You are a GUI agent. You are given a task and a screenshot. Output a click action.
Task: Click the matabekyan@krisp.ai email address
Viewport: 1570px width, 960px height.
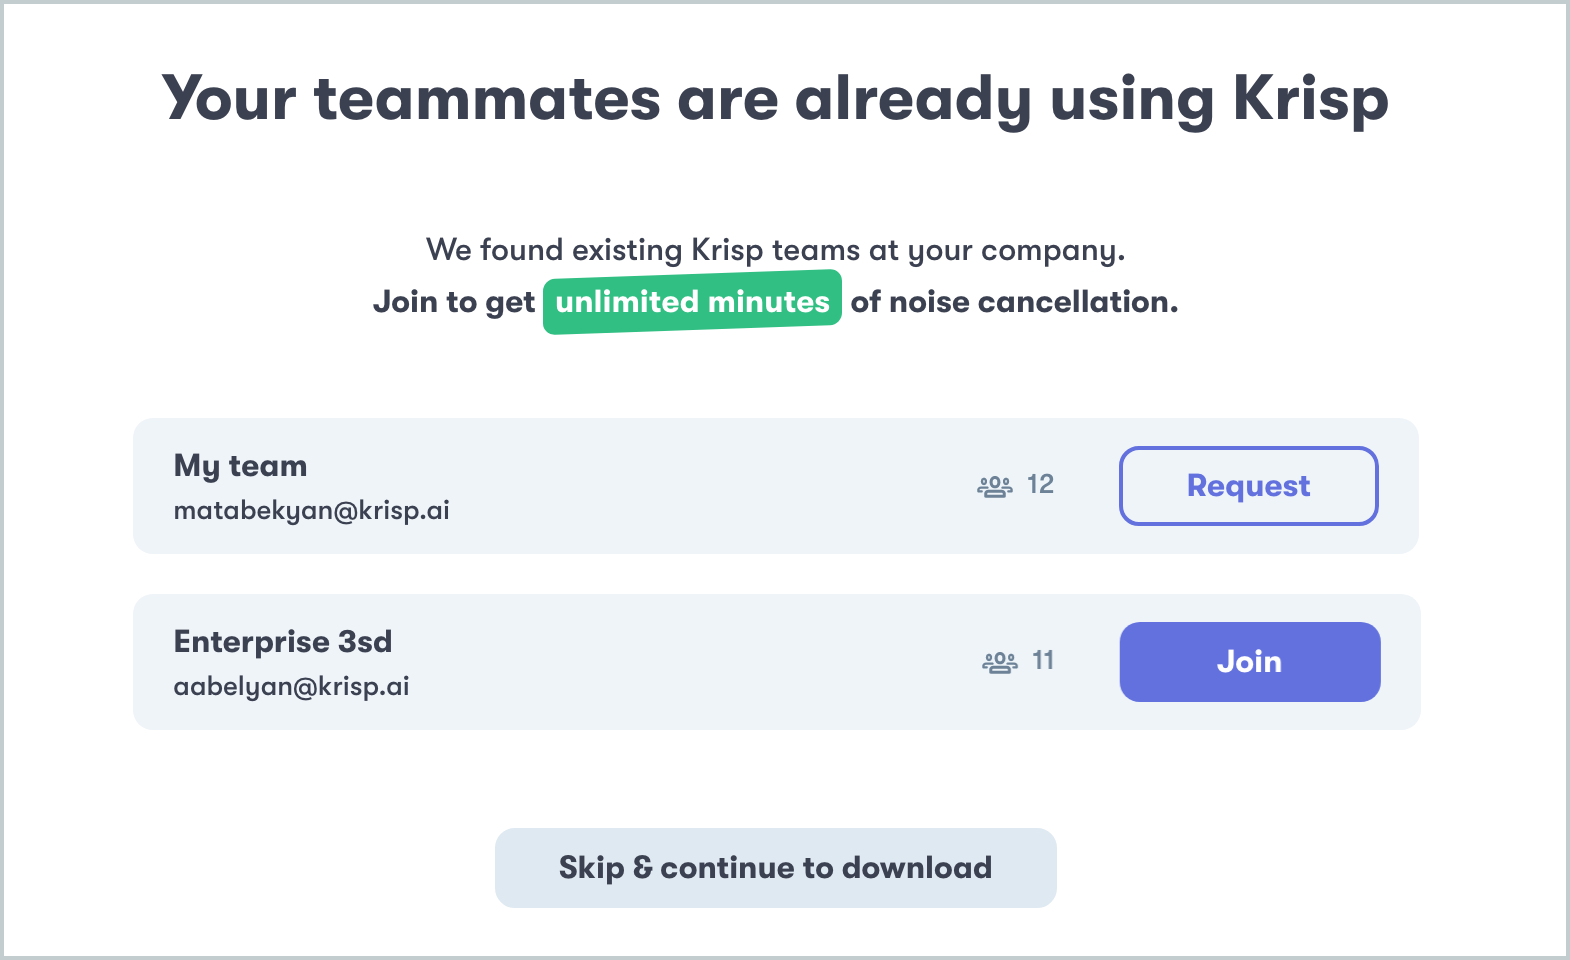point(311,511)
